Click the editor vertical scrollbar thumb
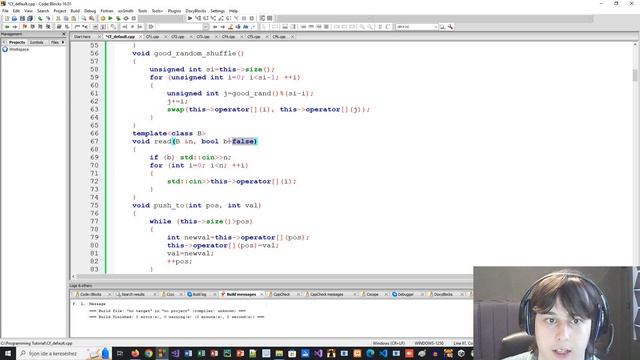The height and width of the screenshot is (360, 640). point(635,75)
